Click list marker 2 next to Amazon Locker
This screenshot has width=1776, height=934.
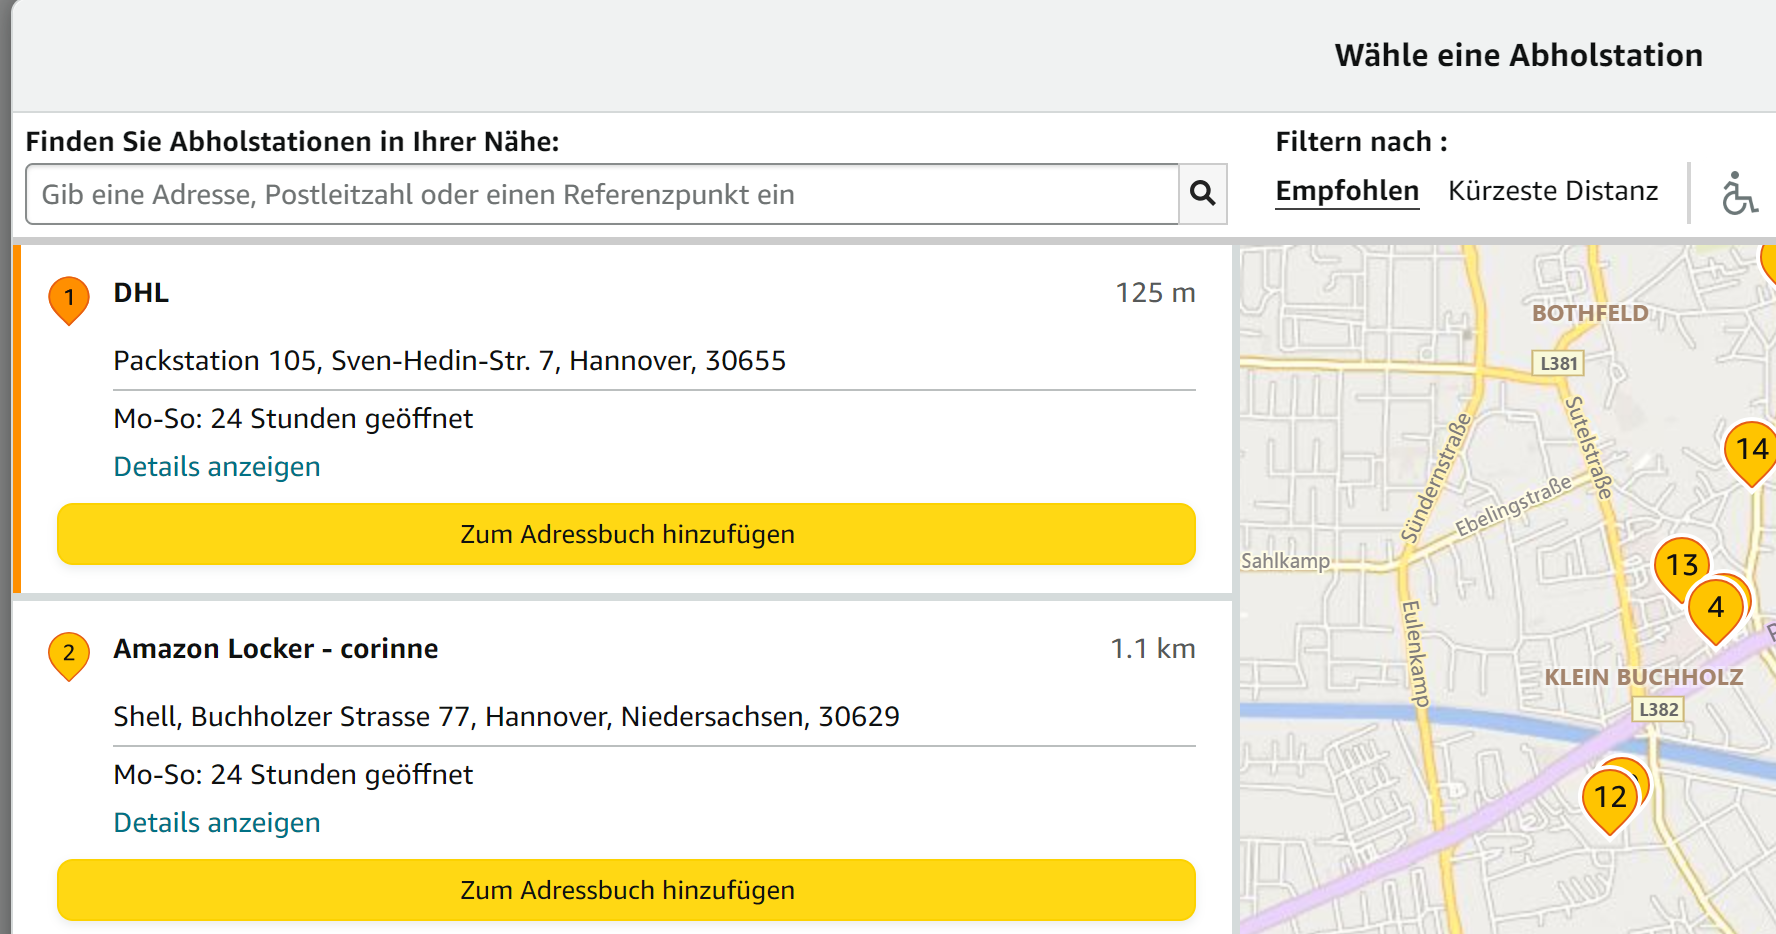(x=69, y=656)
